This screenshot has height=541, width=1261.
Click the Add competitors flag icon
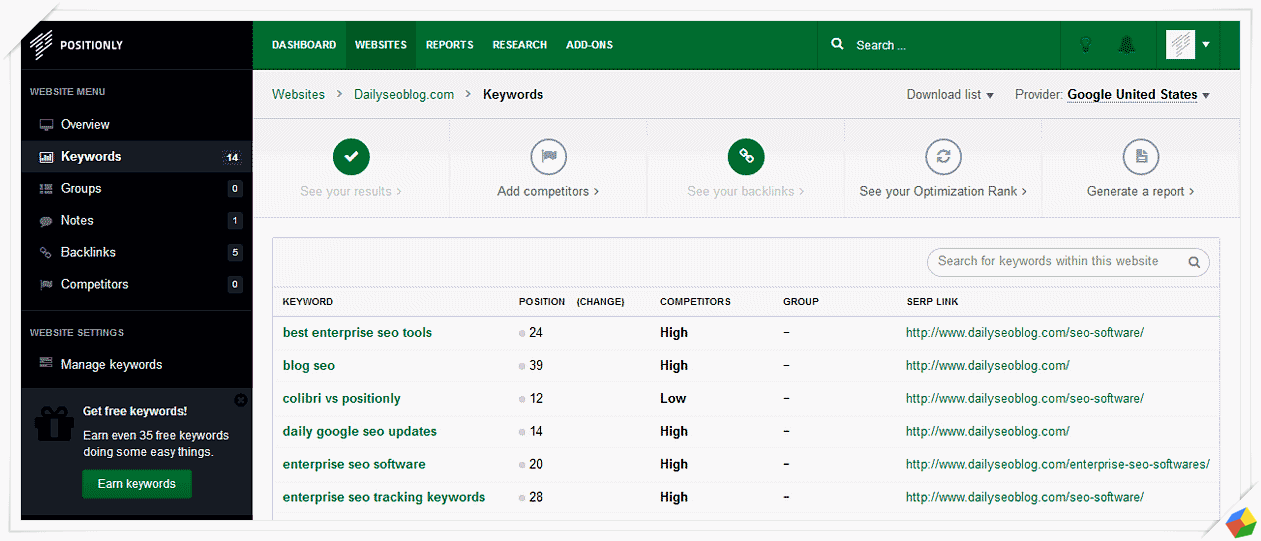pos(548,156)
